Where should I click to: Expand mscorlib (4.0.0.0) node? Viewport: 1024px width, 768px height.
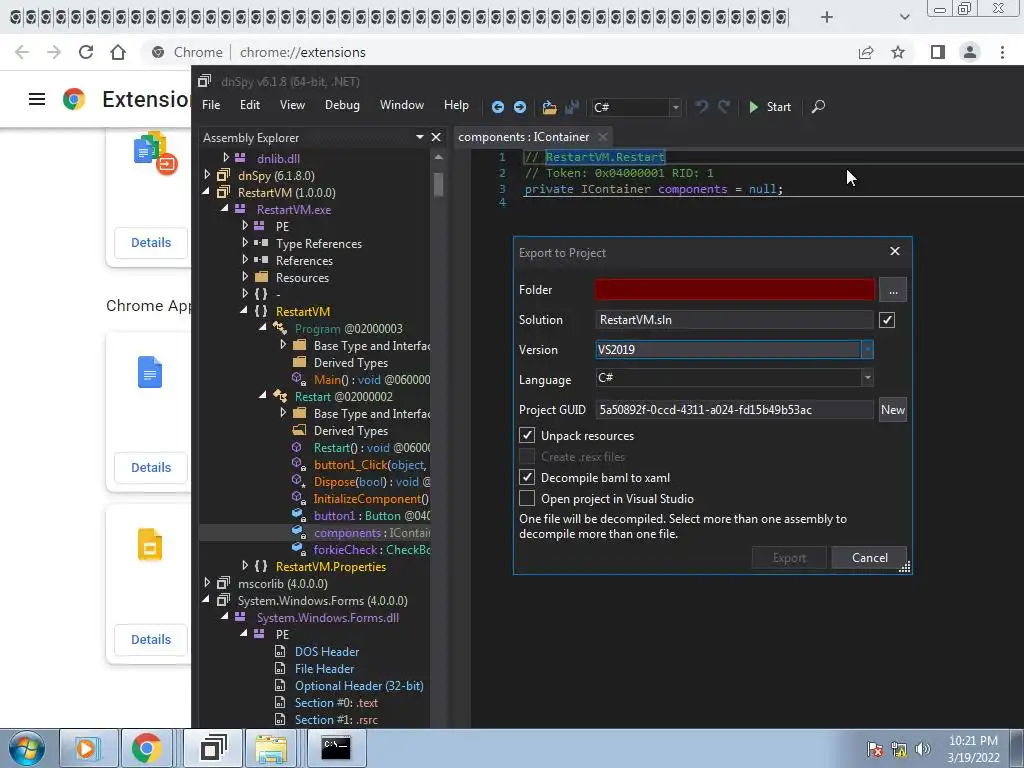[x=207, y=583]
